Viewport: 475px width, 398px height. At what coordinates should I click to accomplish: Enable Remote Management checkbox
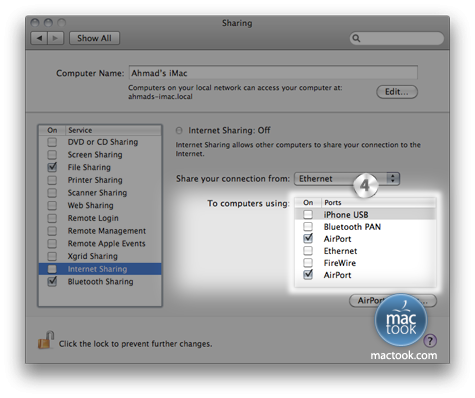[52, 231]
